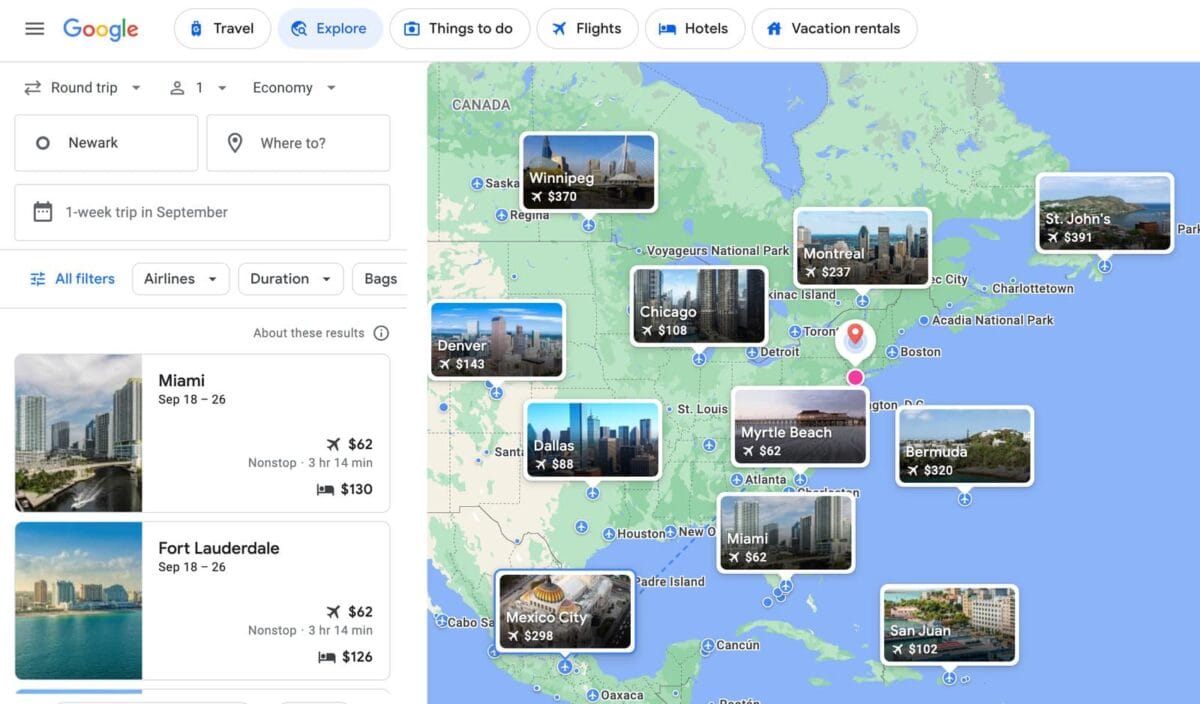Switch to the Flights tab
The image size is (1200, 704).
(587, 29)
